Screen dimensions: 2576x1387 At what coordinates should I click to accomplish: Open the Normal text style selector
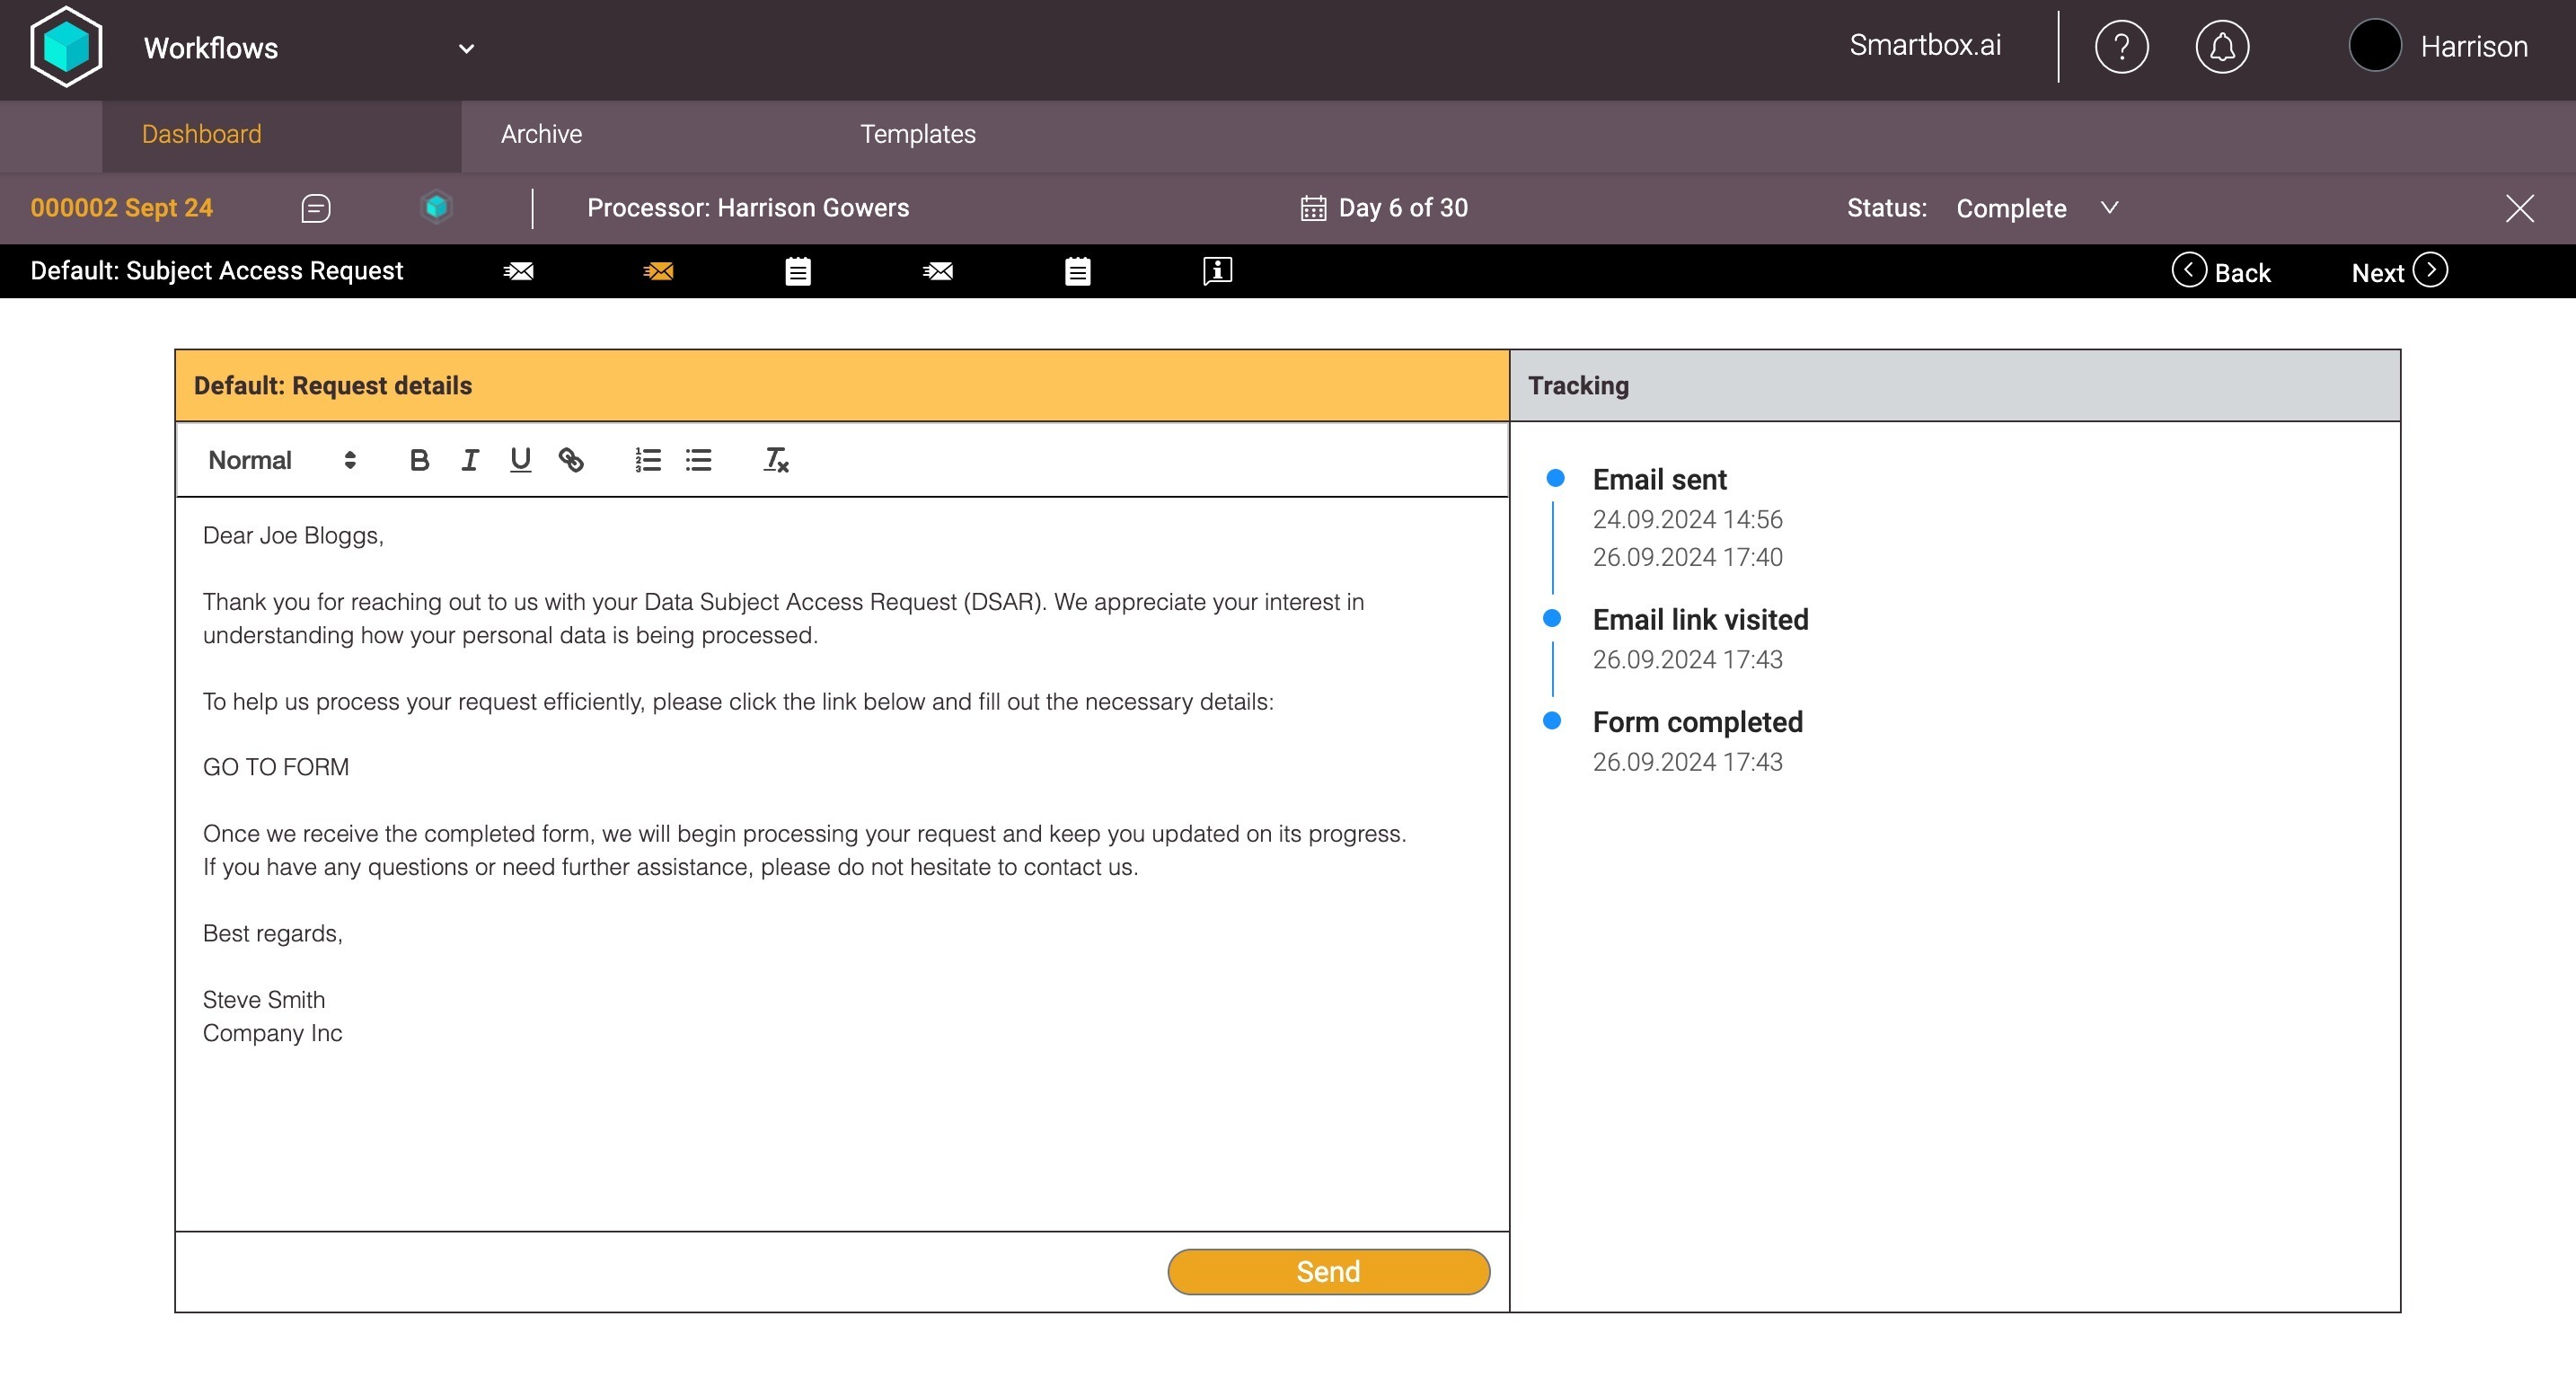pyautogui.click(x=281, y=460)
